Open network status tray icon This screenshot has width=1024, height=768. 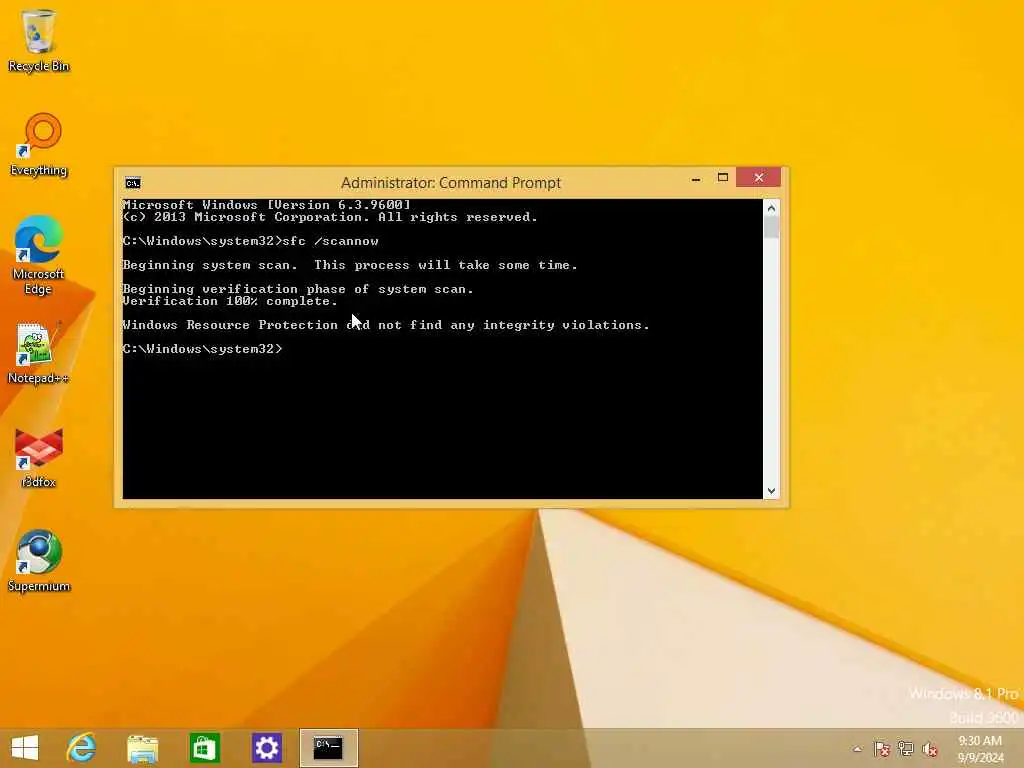(x=906, y=749)
